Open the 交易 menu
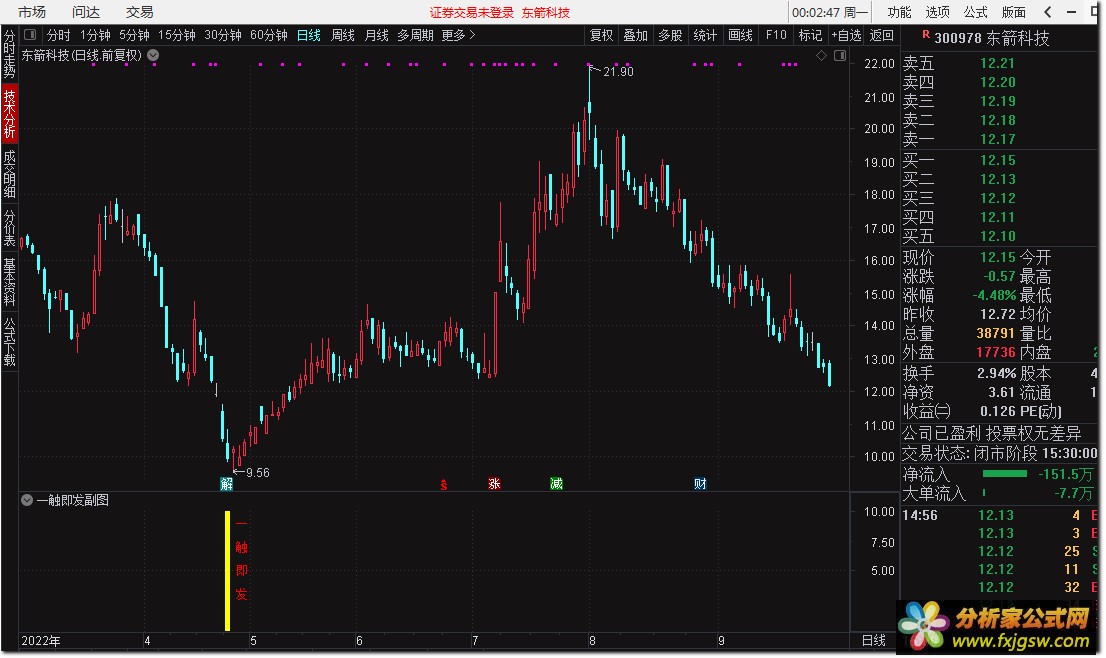The width and height of the screenshot is (1106, 658). tap(140, 12)
